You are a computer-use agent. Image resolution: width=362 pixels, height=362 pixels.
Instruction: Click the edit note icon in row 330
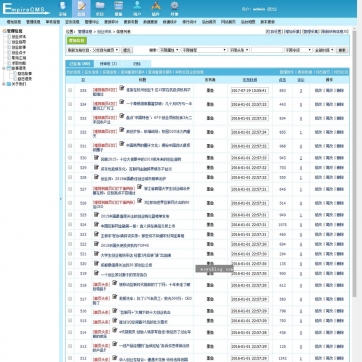[x=96, y=157]
